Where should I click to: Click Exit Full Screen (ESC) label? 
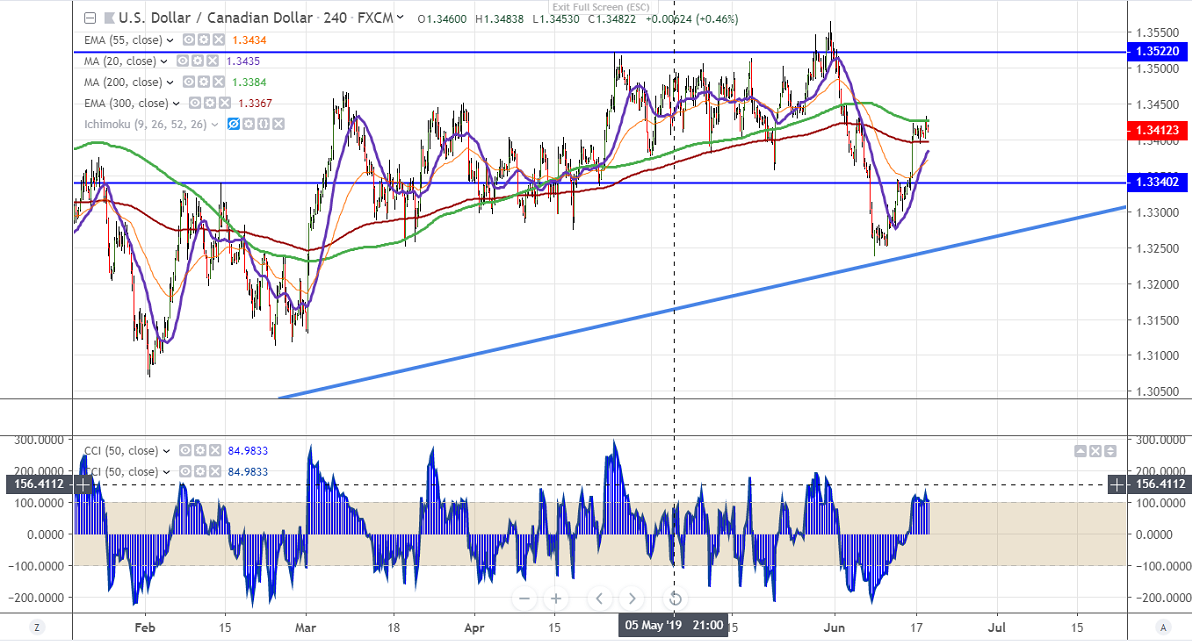pos(601,7)
